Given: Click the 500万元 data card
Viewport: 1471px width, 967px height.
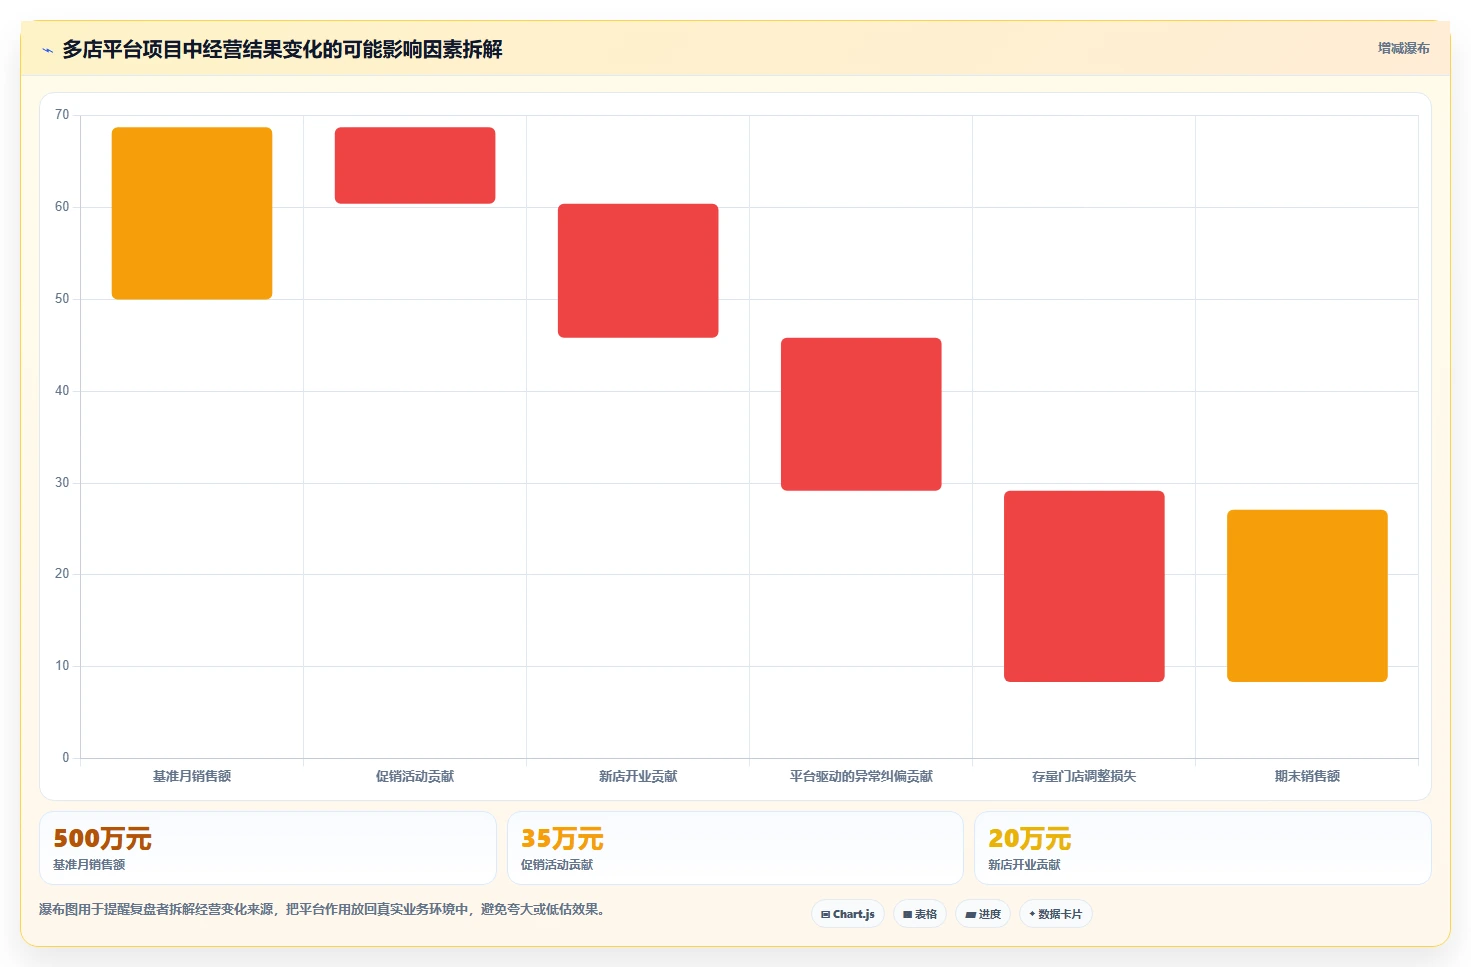Looking at the screenshot, I should coord(268,848).
